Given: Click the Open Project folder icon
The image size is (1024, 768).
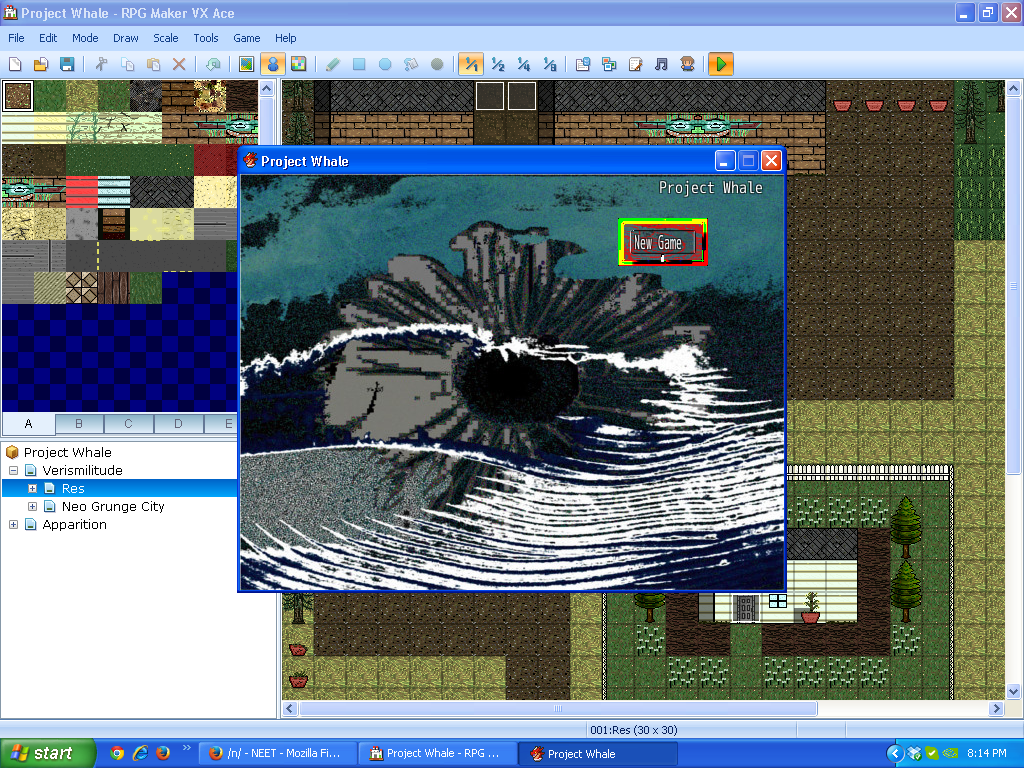Looking at the screenshot, I should coord(40,64).
